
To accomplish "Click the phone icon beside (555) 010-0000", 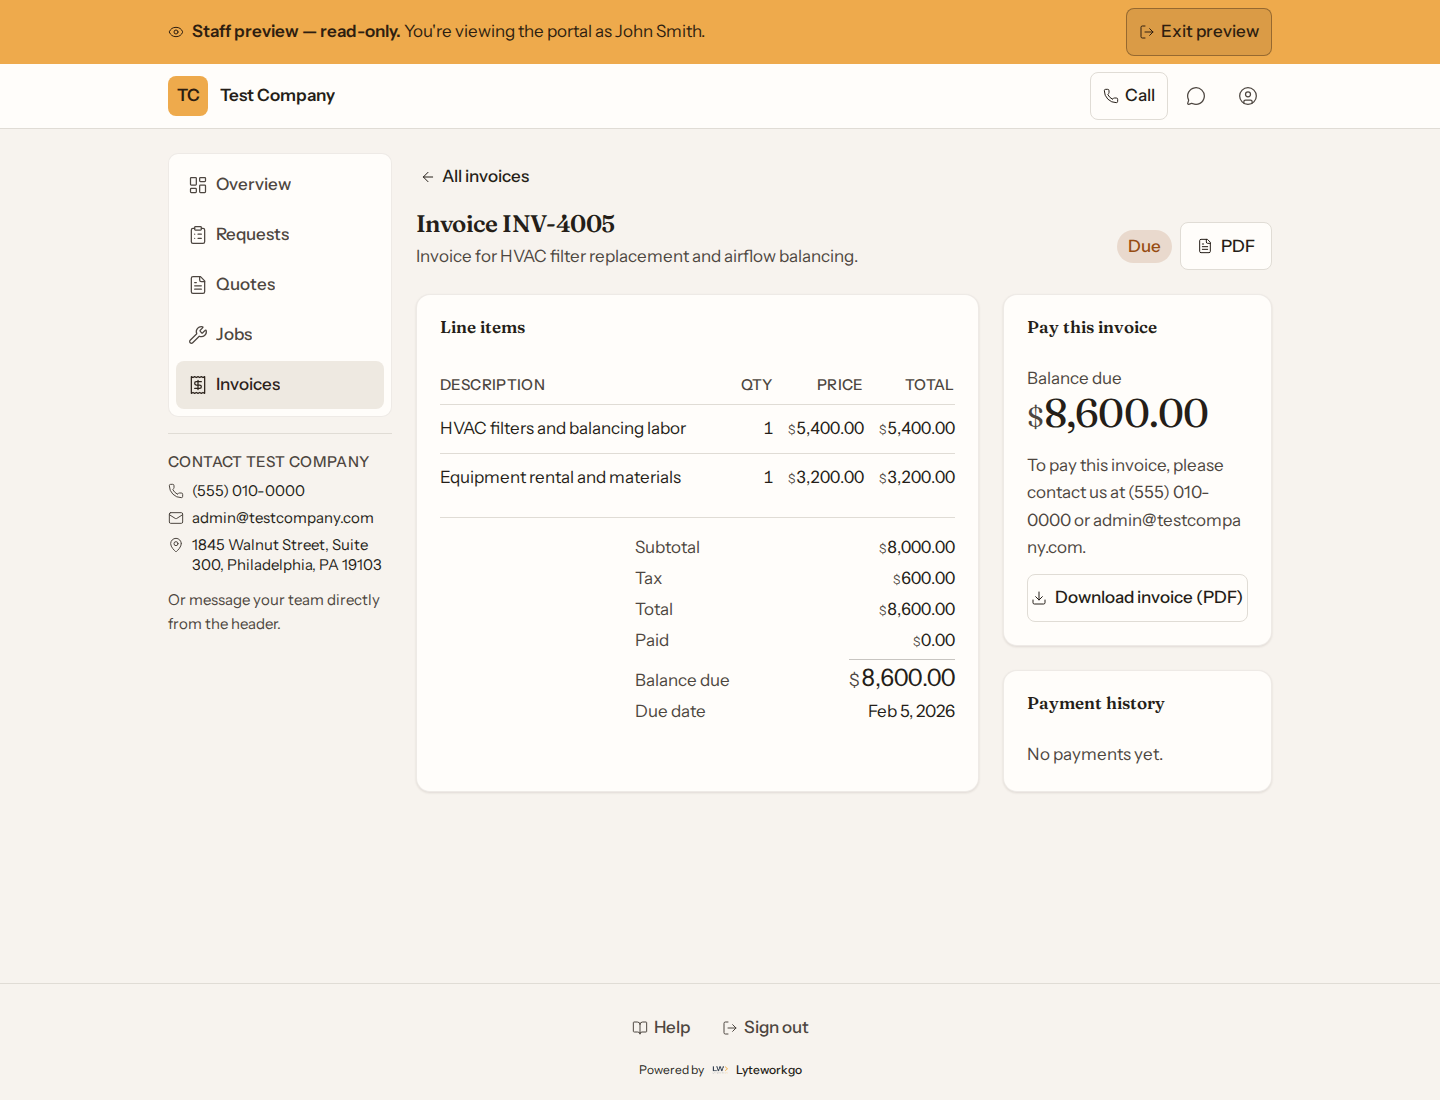I will pos(176,491).
